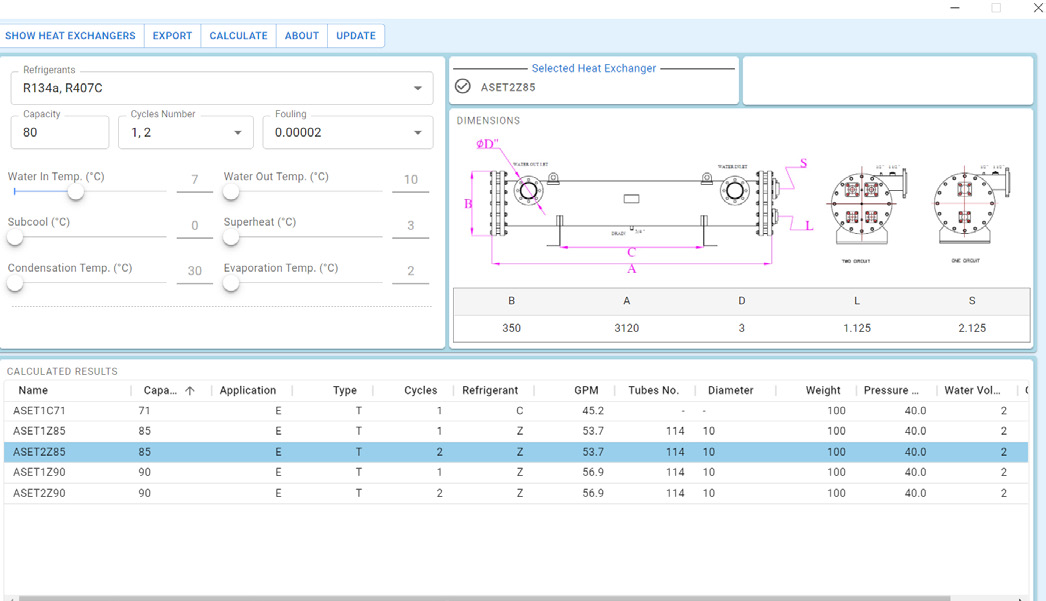Expand the Cycles Number dropdown
The height and width of the screenshot is (601, 1046).
(x=237, y=133)
